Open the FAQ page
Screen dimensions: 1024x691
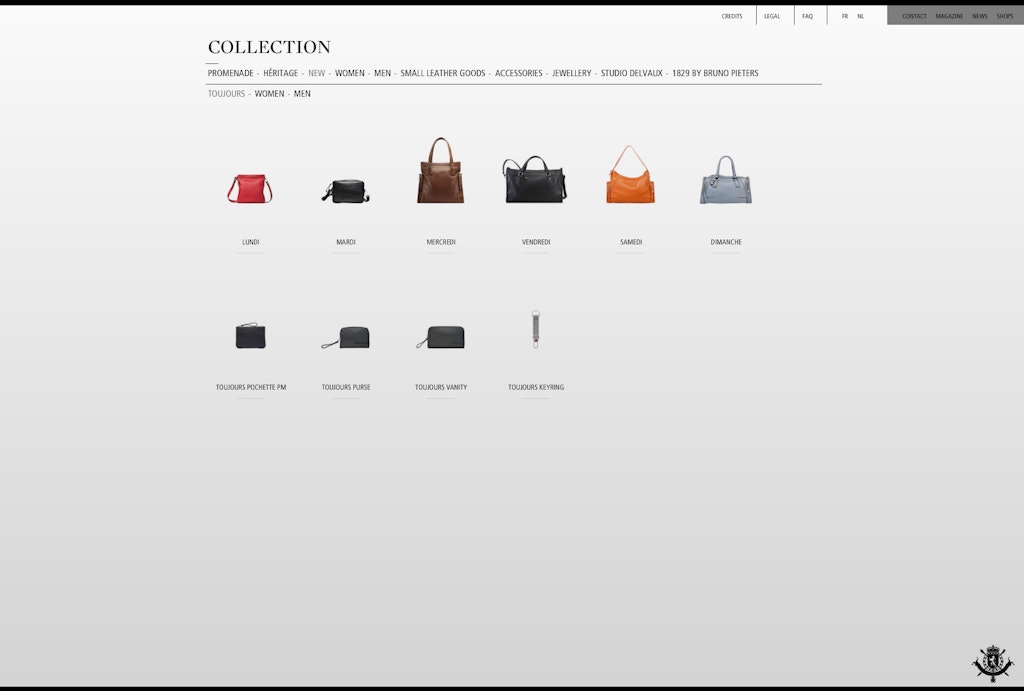(807, 16)
